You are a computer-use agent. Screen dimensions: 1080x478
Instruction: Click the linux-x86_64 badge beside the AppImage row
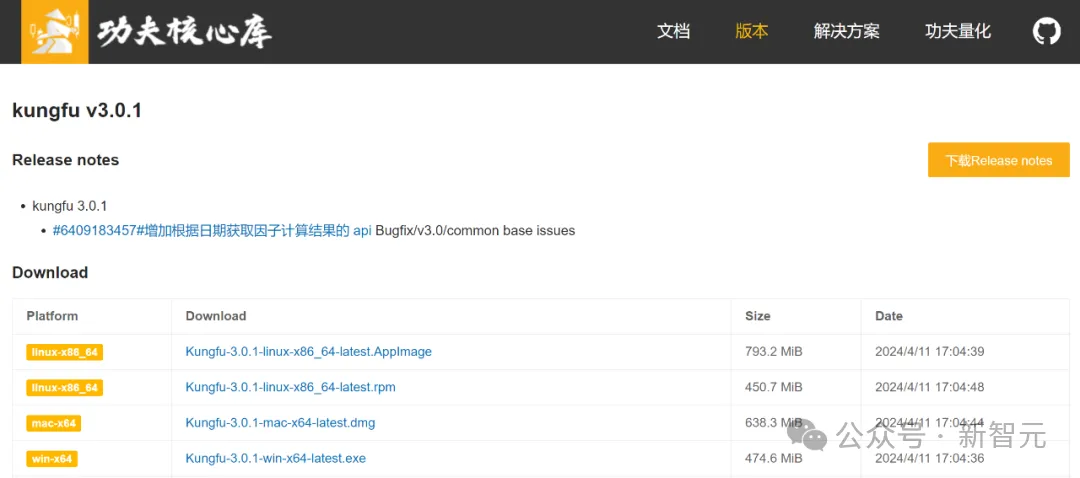coord(64,352)
